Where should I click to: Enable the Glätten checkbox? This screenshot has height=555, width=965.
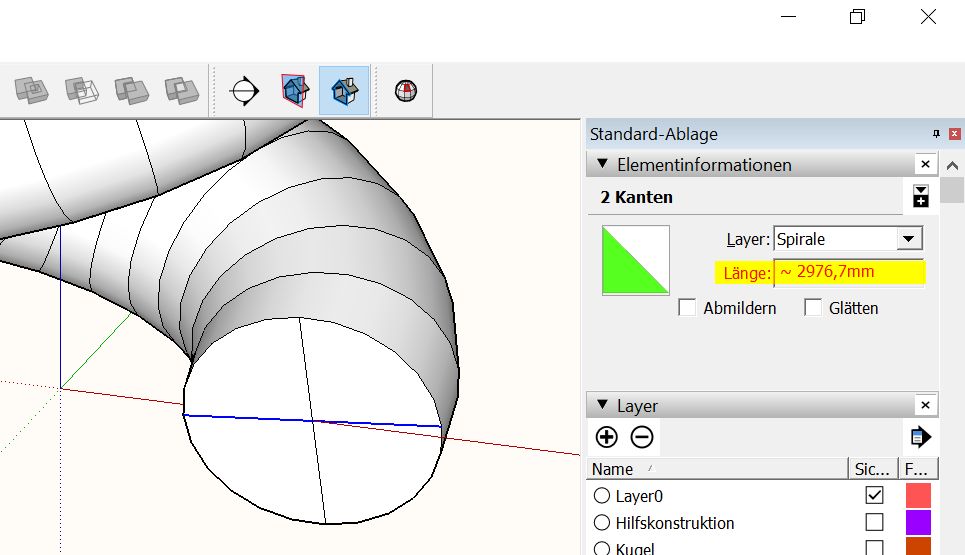(x=813, y=308)
